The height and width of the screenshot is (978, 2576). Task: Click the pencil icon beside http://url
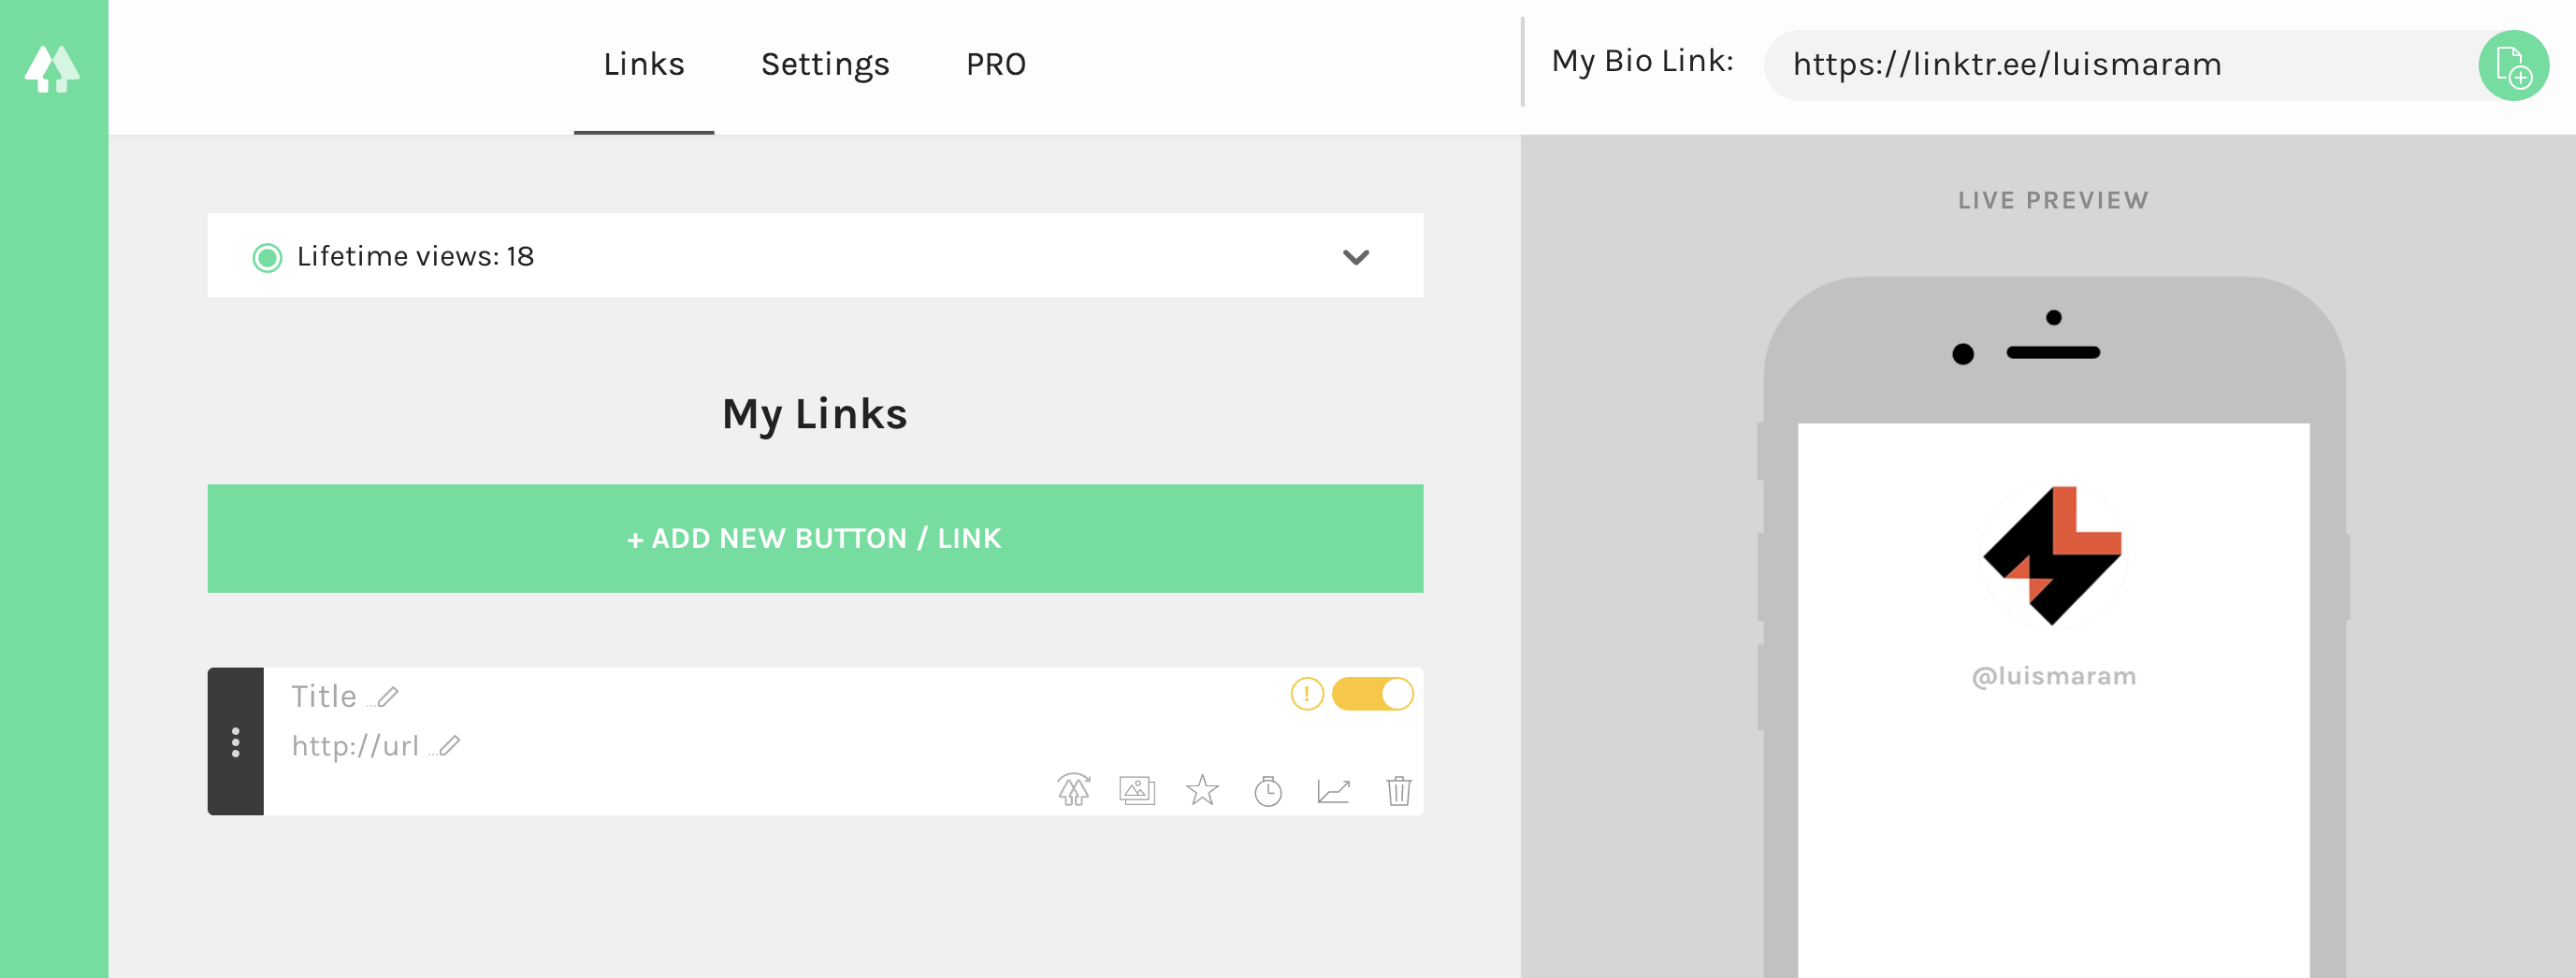tap(450, 745)
